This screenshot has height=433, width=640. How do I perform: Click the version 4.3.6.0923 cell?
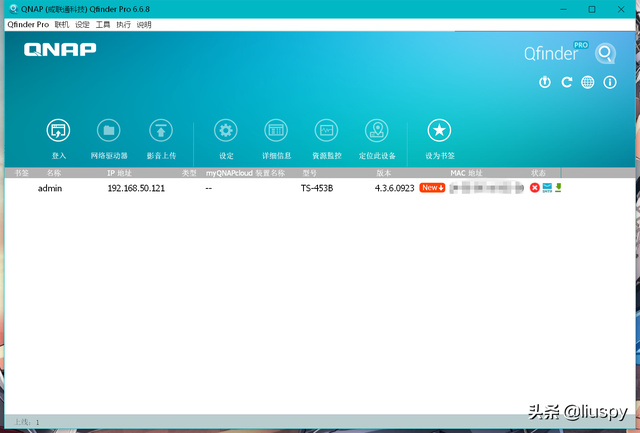(x=394, y=188)
